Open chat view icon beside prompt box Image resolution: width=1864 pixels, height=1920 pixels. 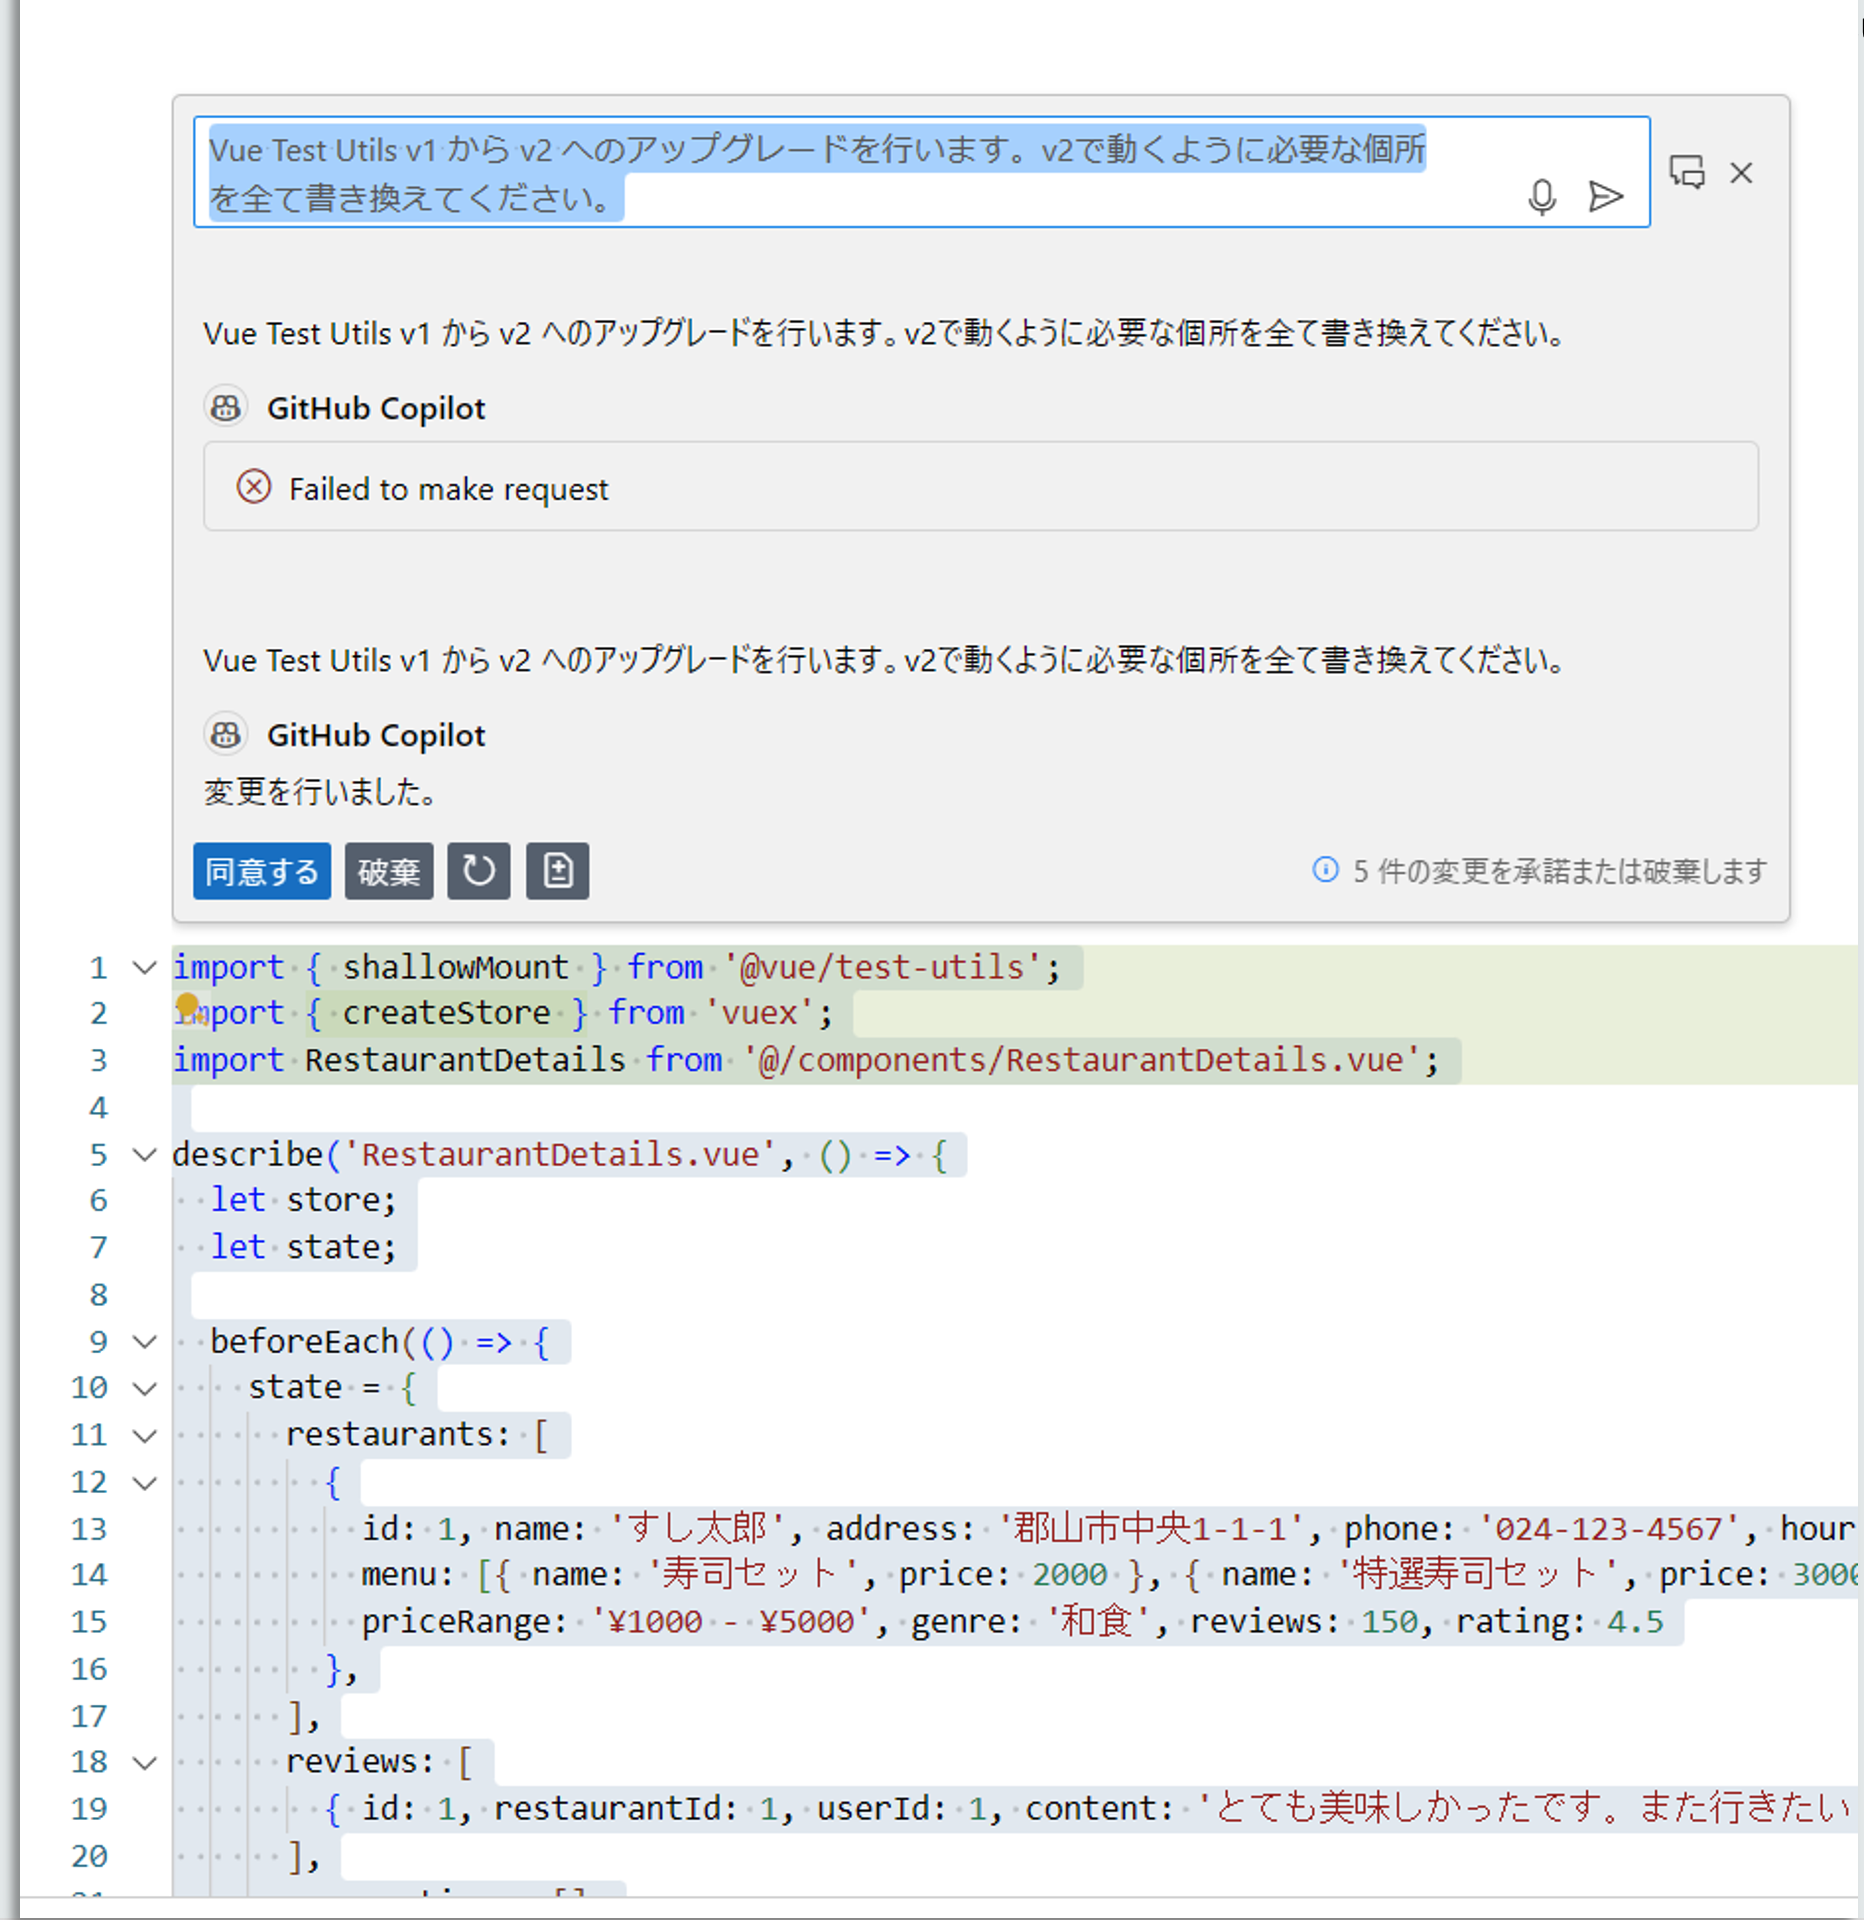click(1687, 172)
